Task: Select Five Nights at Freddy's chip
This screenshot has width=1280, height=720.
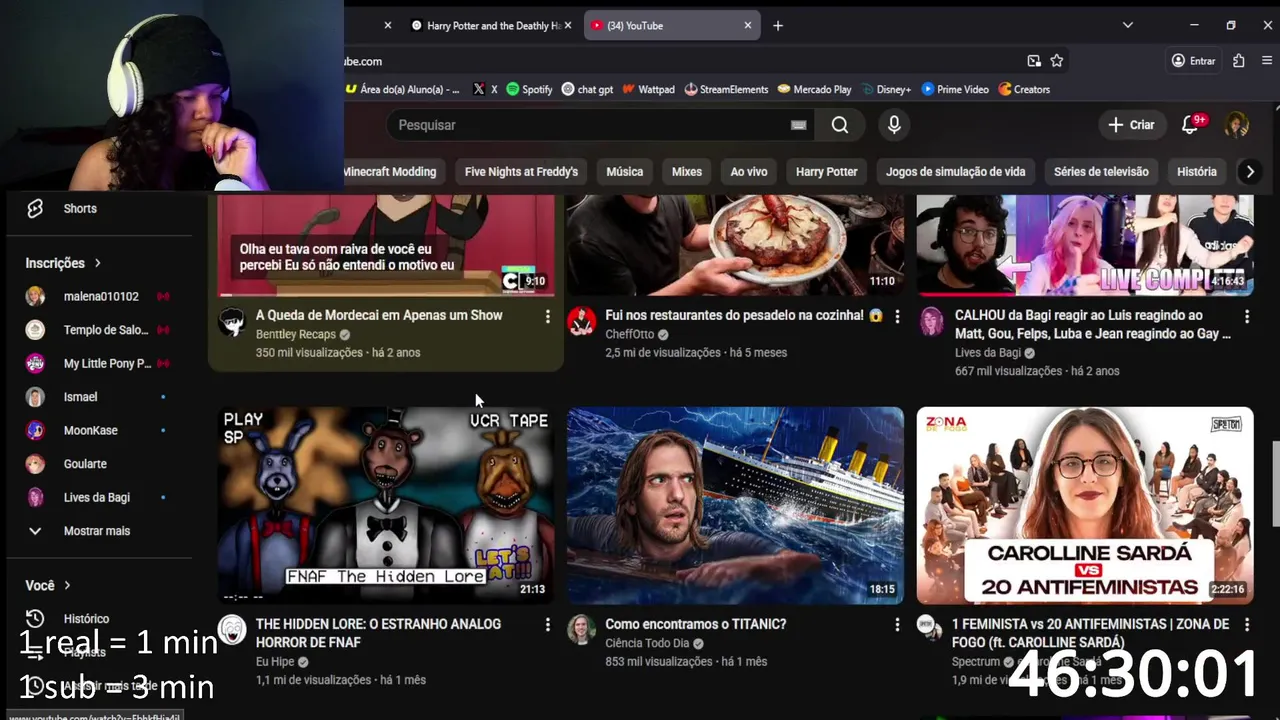Action: [521, 172]
